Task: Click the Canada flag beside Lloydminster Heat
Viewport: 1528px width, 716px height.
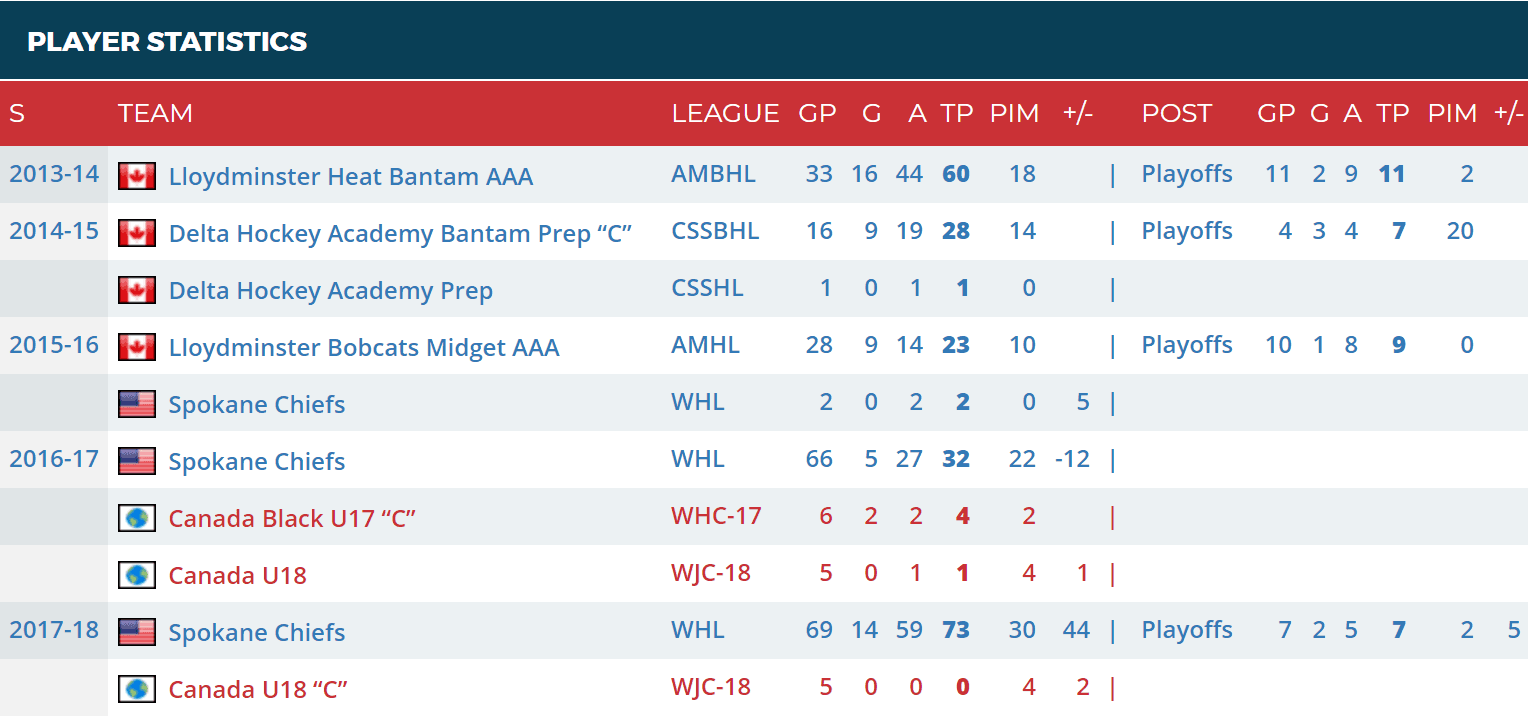Action: click(x=136, y=177)
